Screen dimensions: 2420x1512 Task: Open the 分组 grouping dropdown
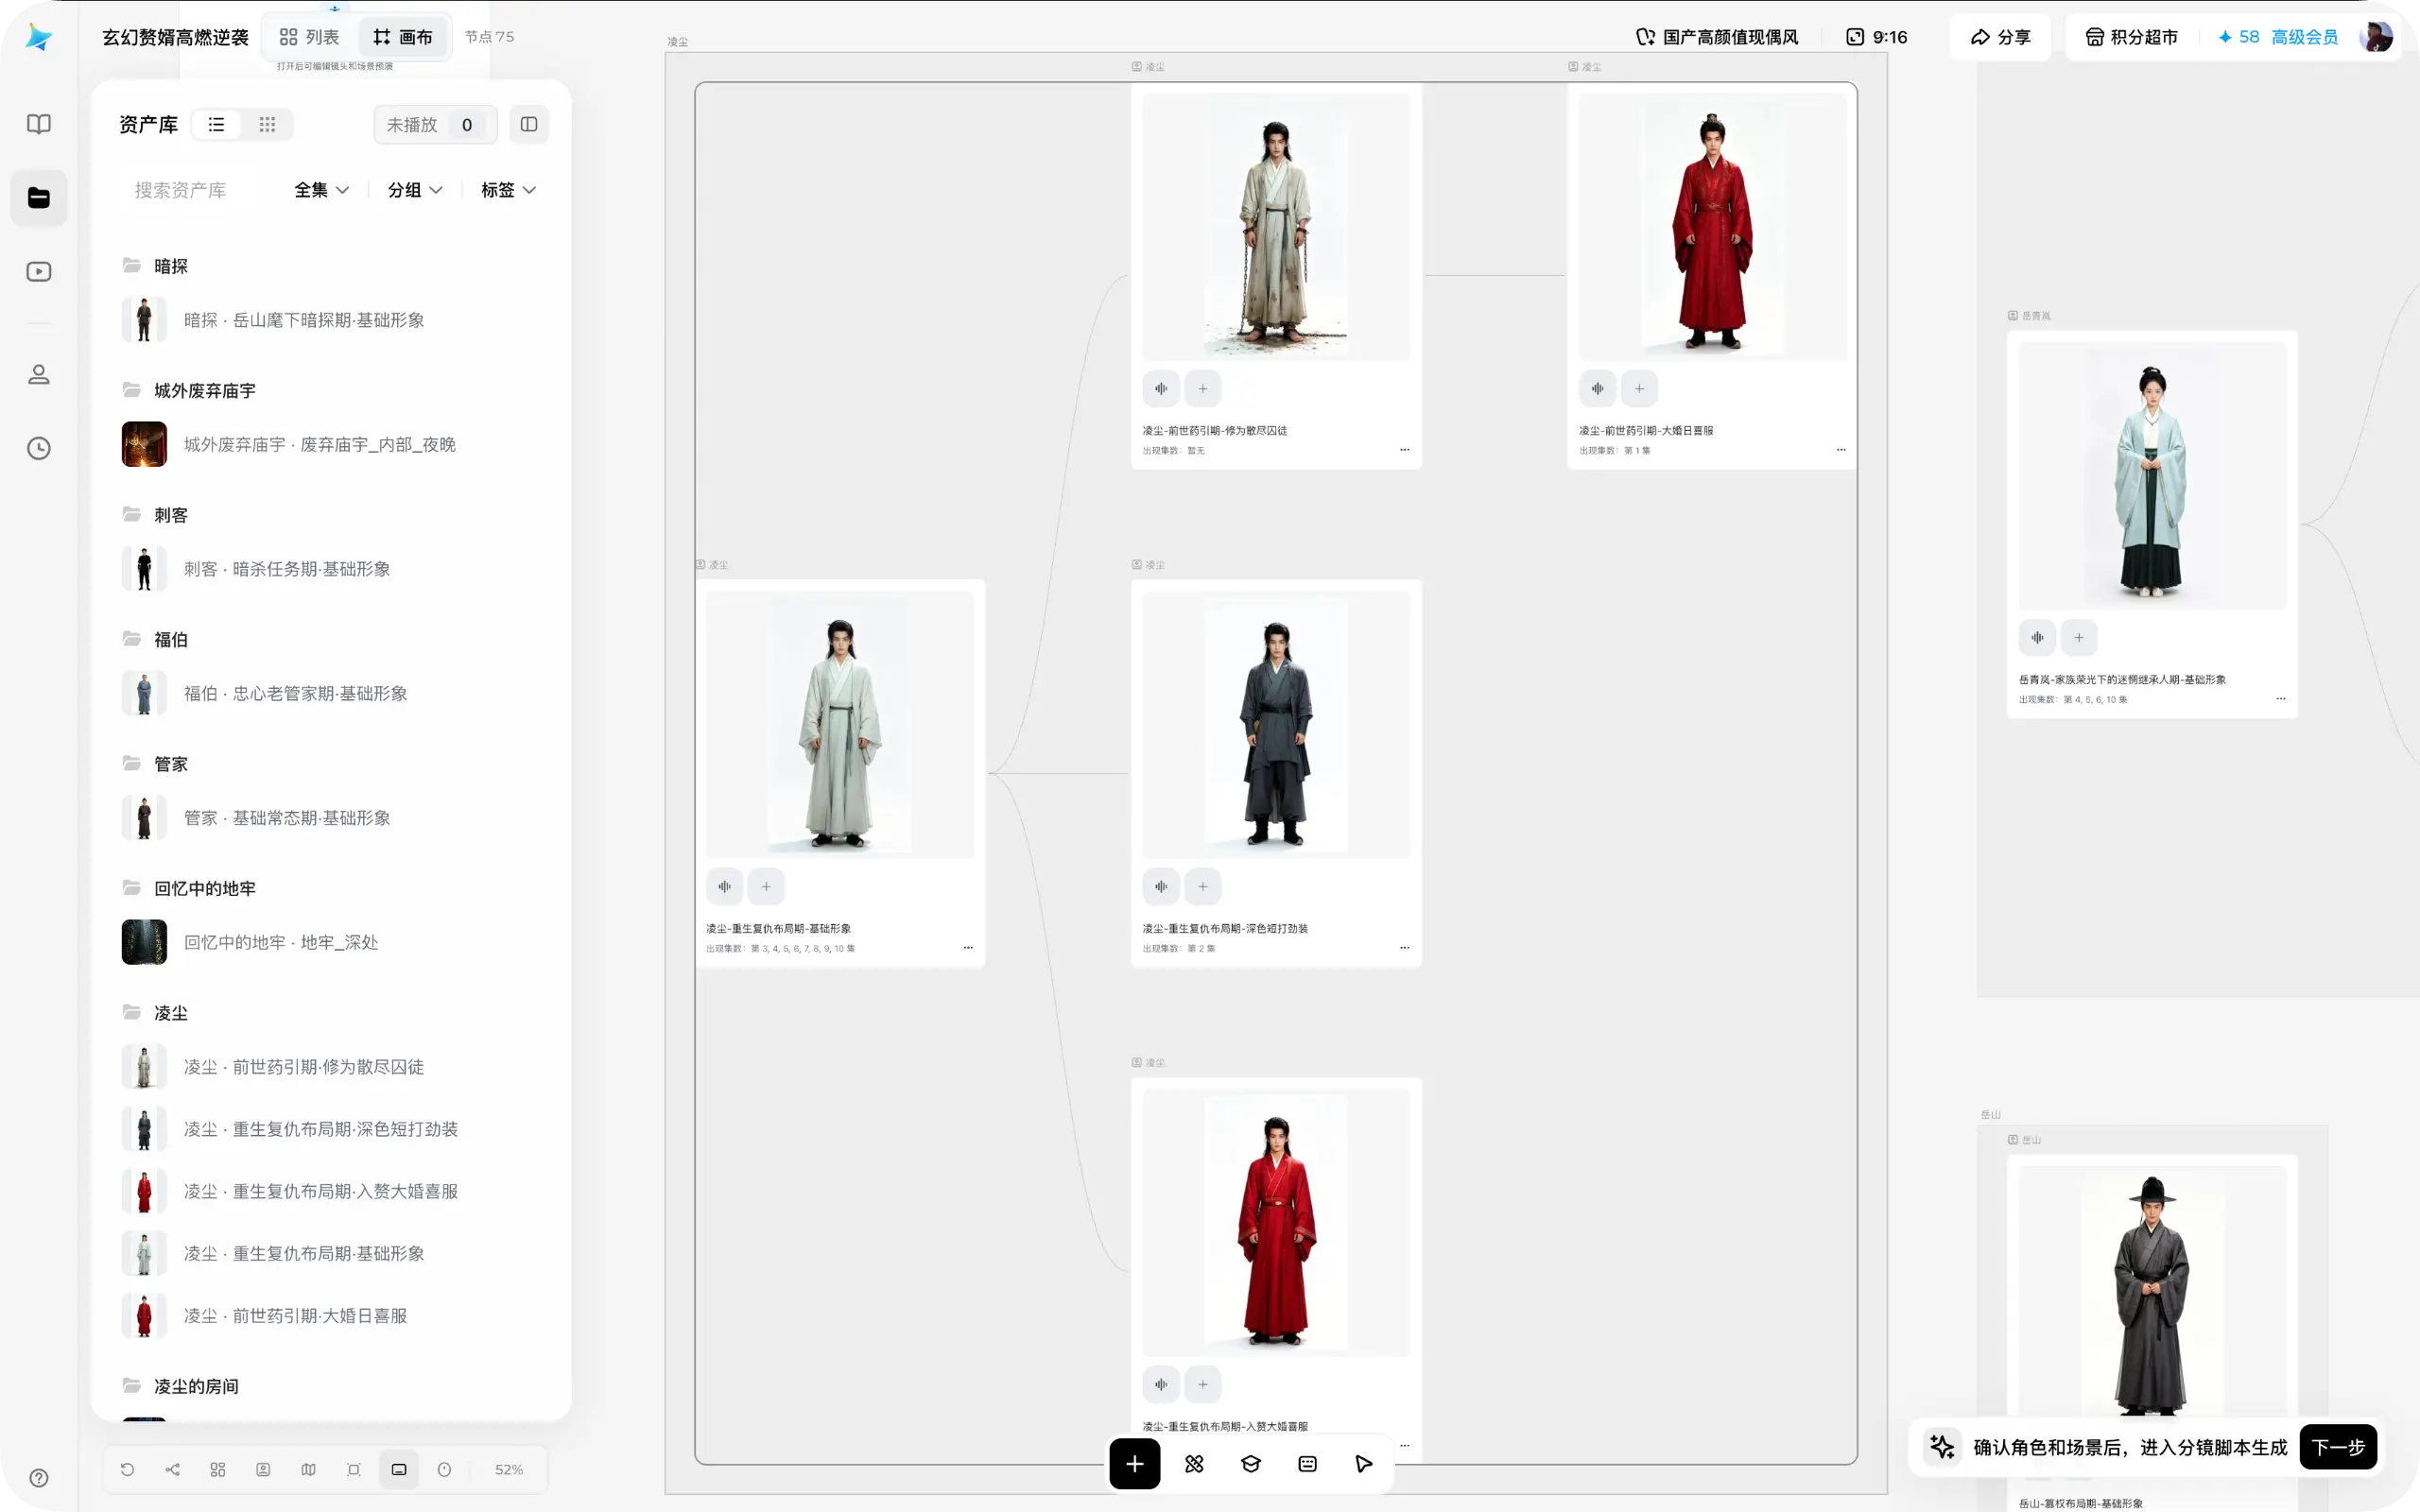[414, 190]
